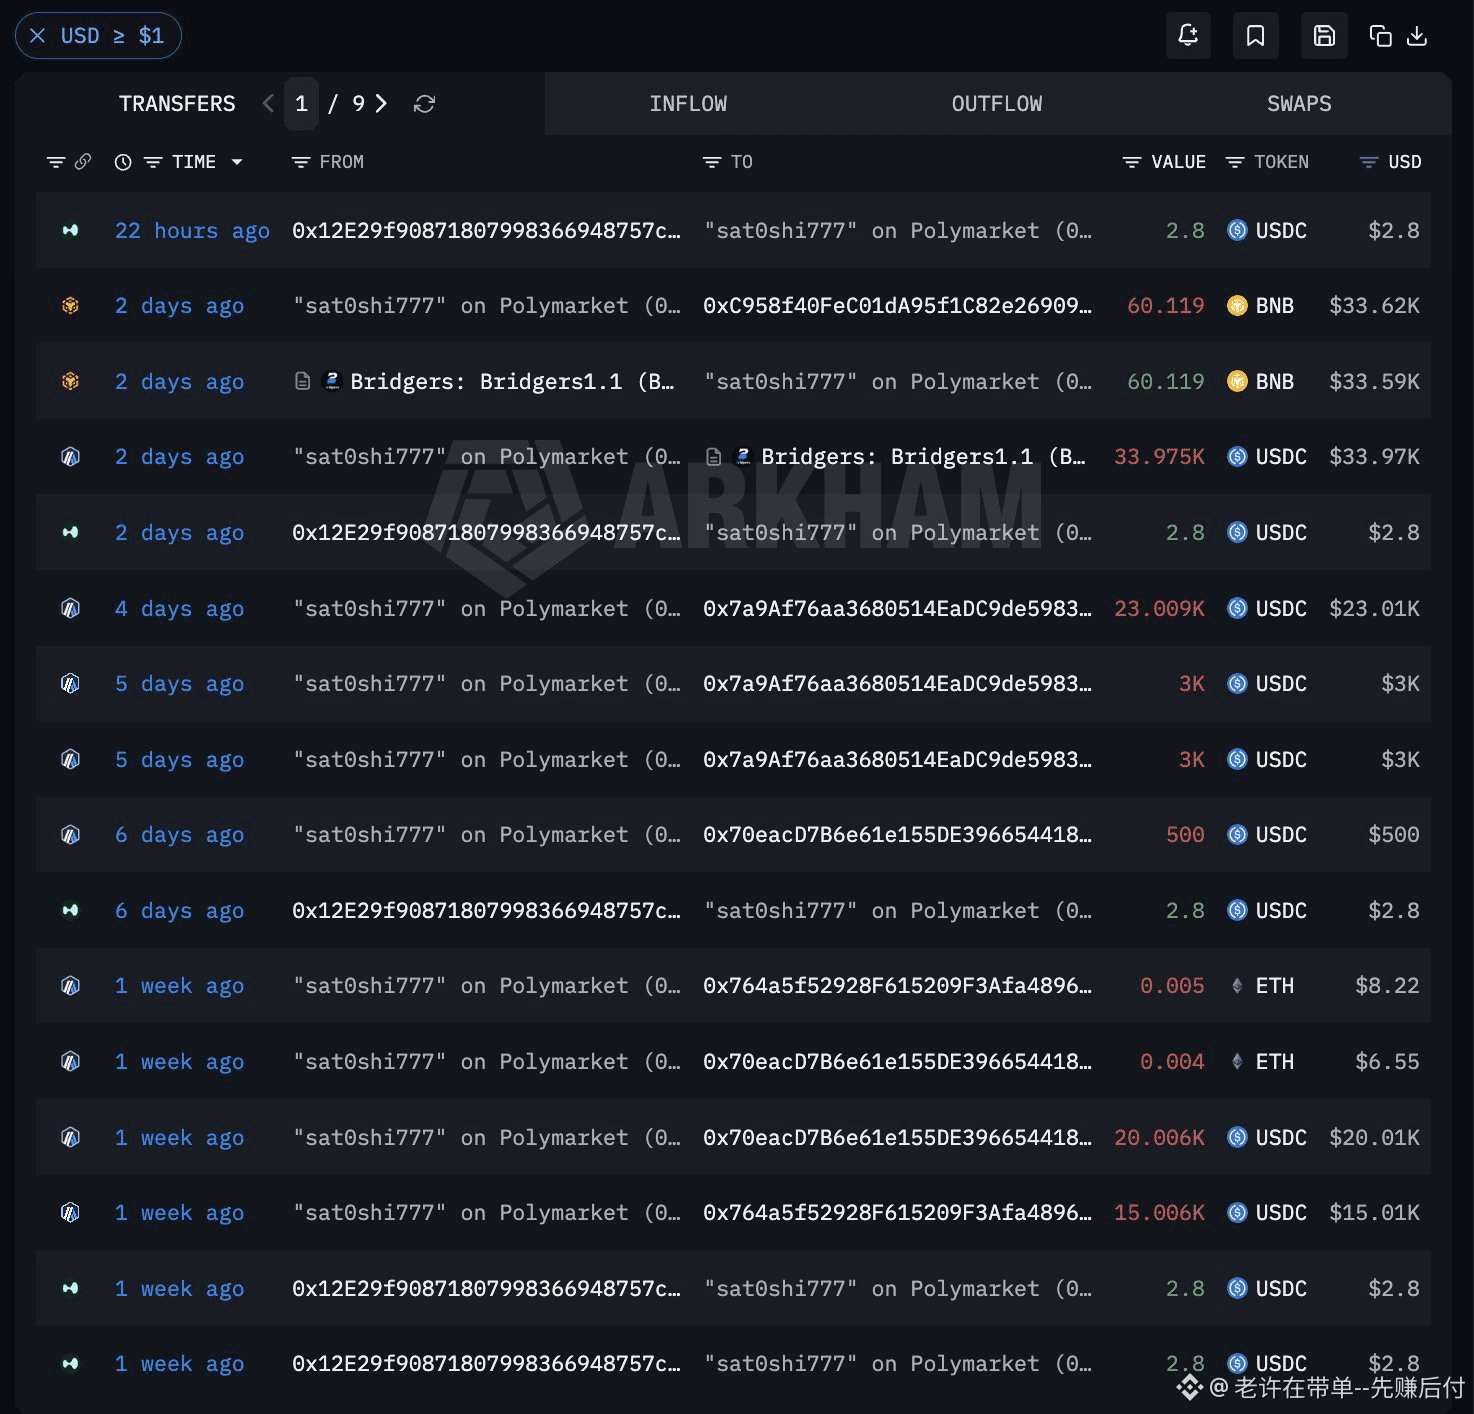Open the TIME column filter
The image size is (1474, 1414).
(153, 162)
